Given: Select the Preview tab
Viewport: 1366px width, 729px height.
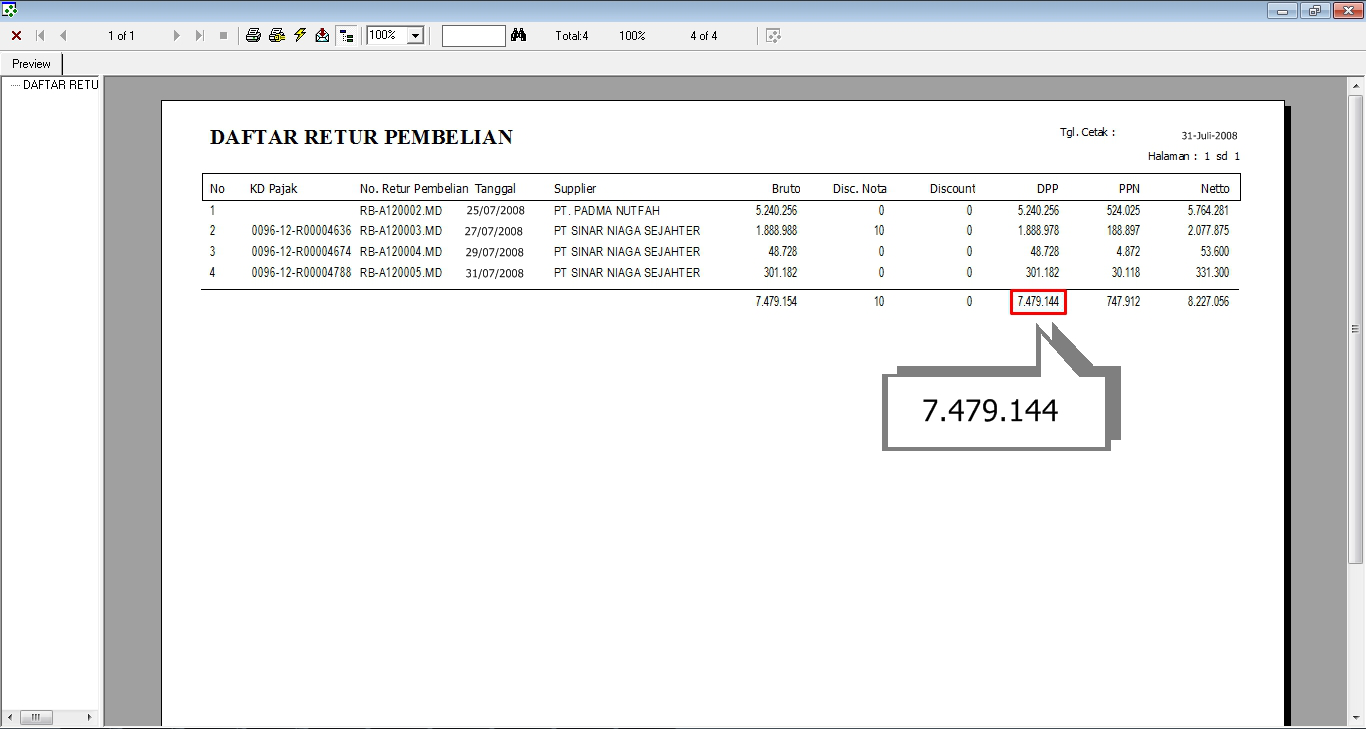Looking at the screenshot, I should click(x=32, y=64).
